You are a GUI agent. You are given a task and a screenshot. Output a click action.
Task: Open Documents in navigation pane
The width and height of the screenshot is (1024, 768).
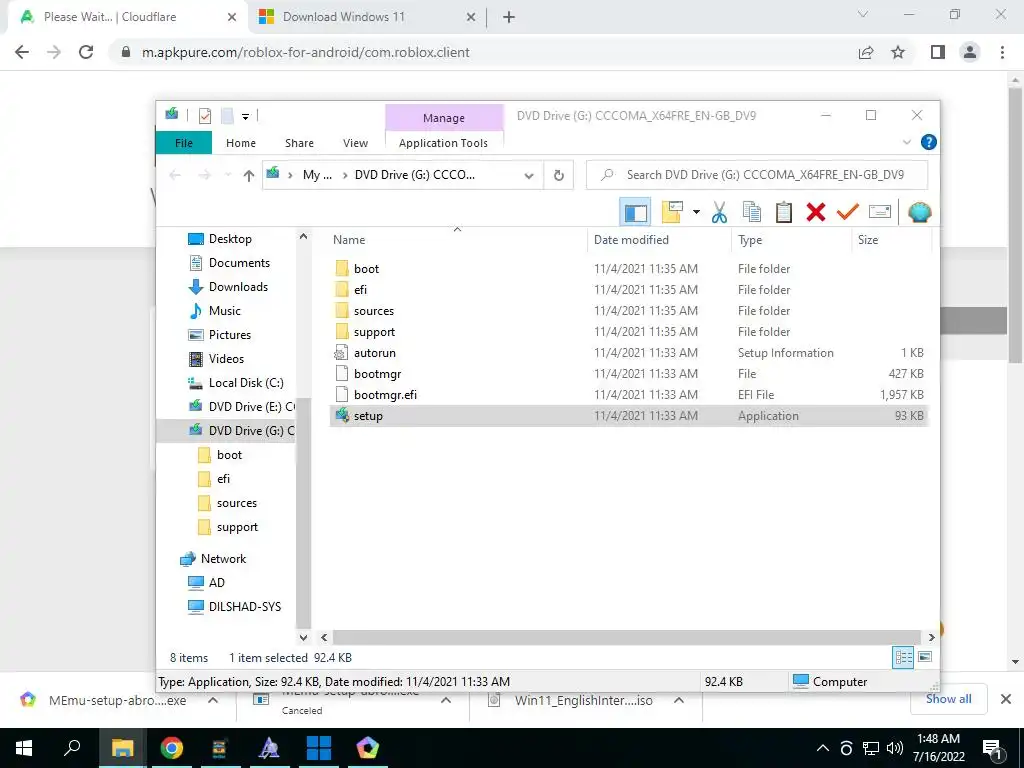238,263
